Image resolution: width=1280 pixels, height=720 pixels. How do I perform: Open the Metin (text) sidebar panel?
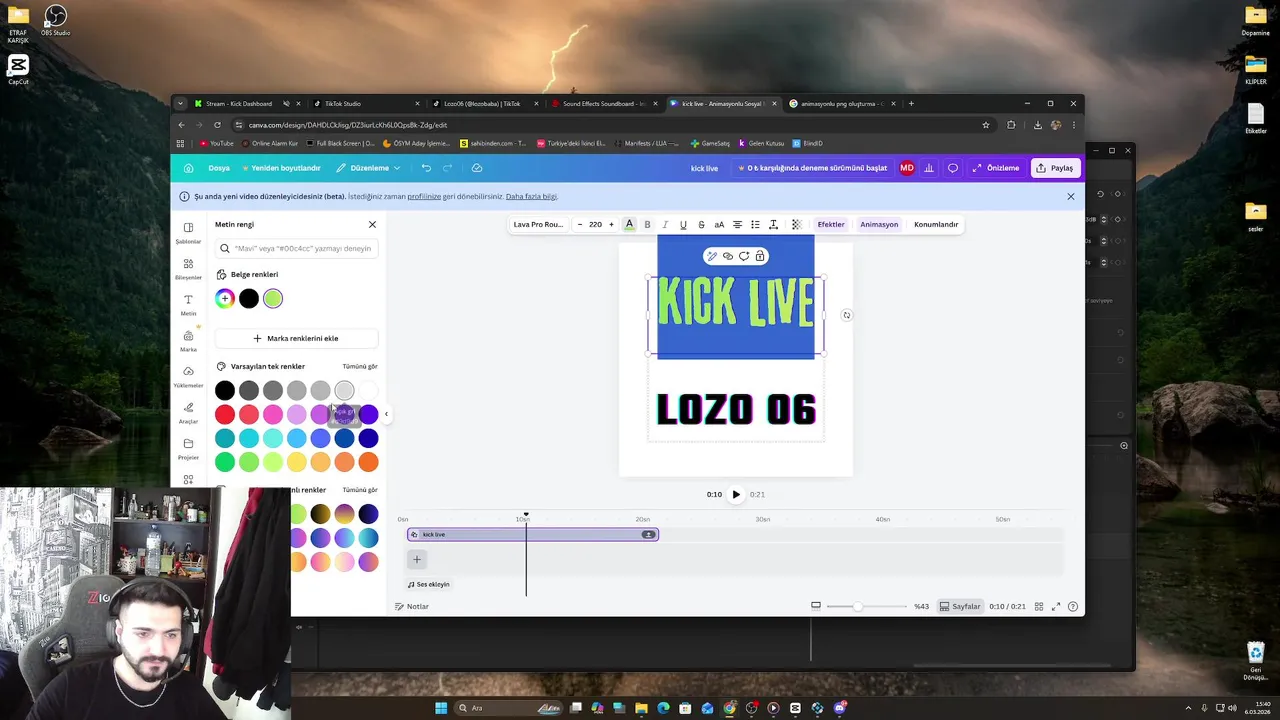(188, 305)
